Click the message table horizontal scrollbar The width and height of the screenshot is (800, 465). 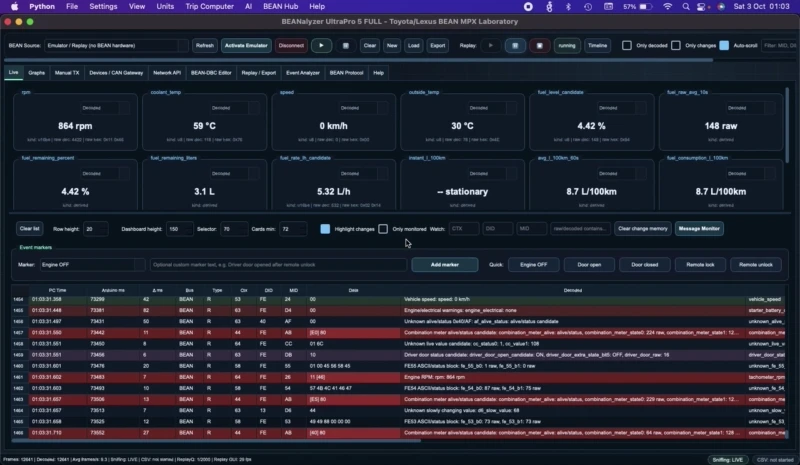click(x=217, y=440)
